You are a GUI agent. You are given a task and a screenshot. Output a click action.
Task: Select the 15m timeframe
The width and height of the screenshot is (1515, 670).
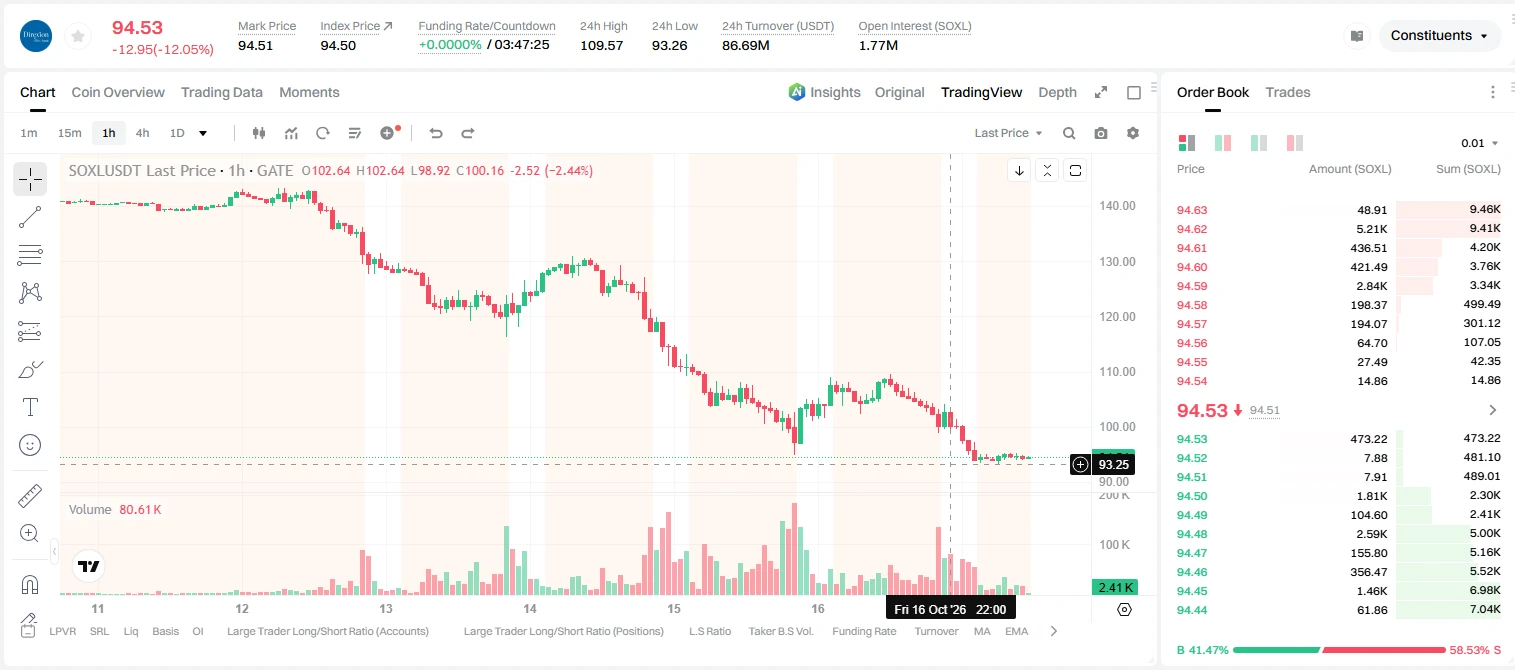tap(69, 133)
